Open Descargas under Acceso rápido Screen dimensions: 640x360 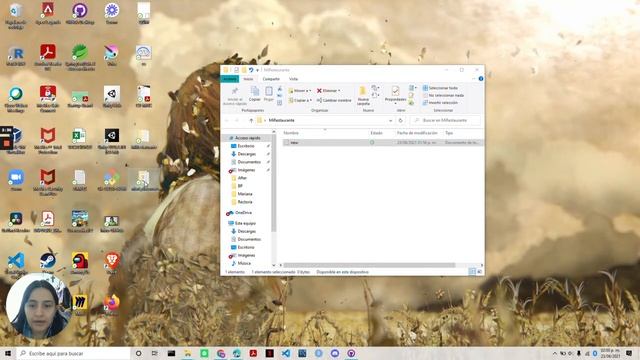[x=247, y=154]
